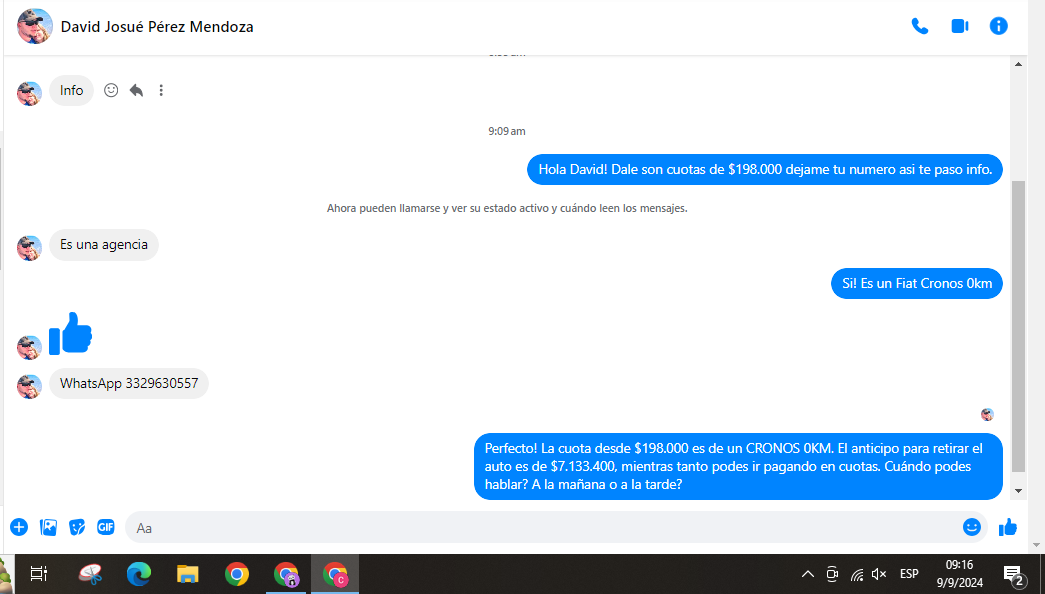Select the Hola David cuotas message bubble

click(765, 169)
